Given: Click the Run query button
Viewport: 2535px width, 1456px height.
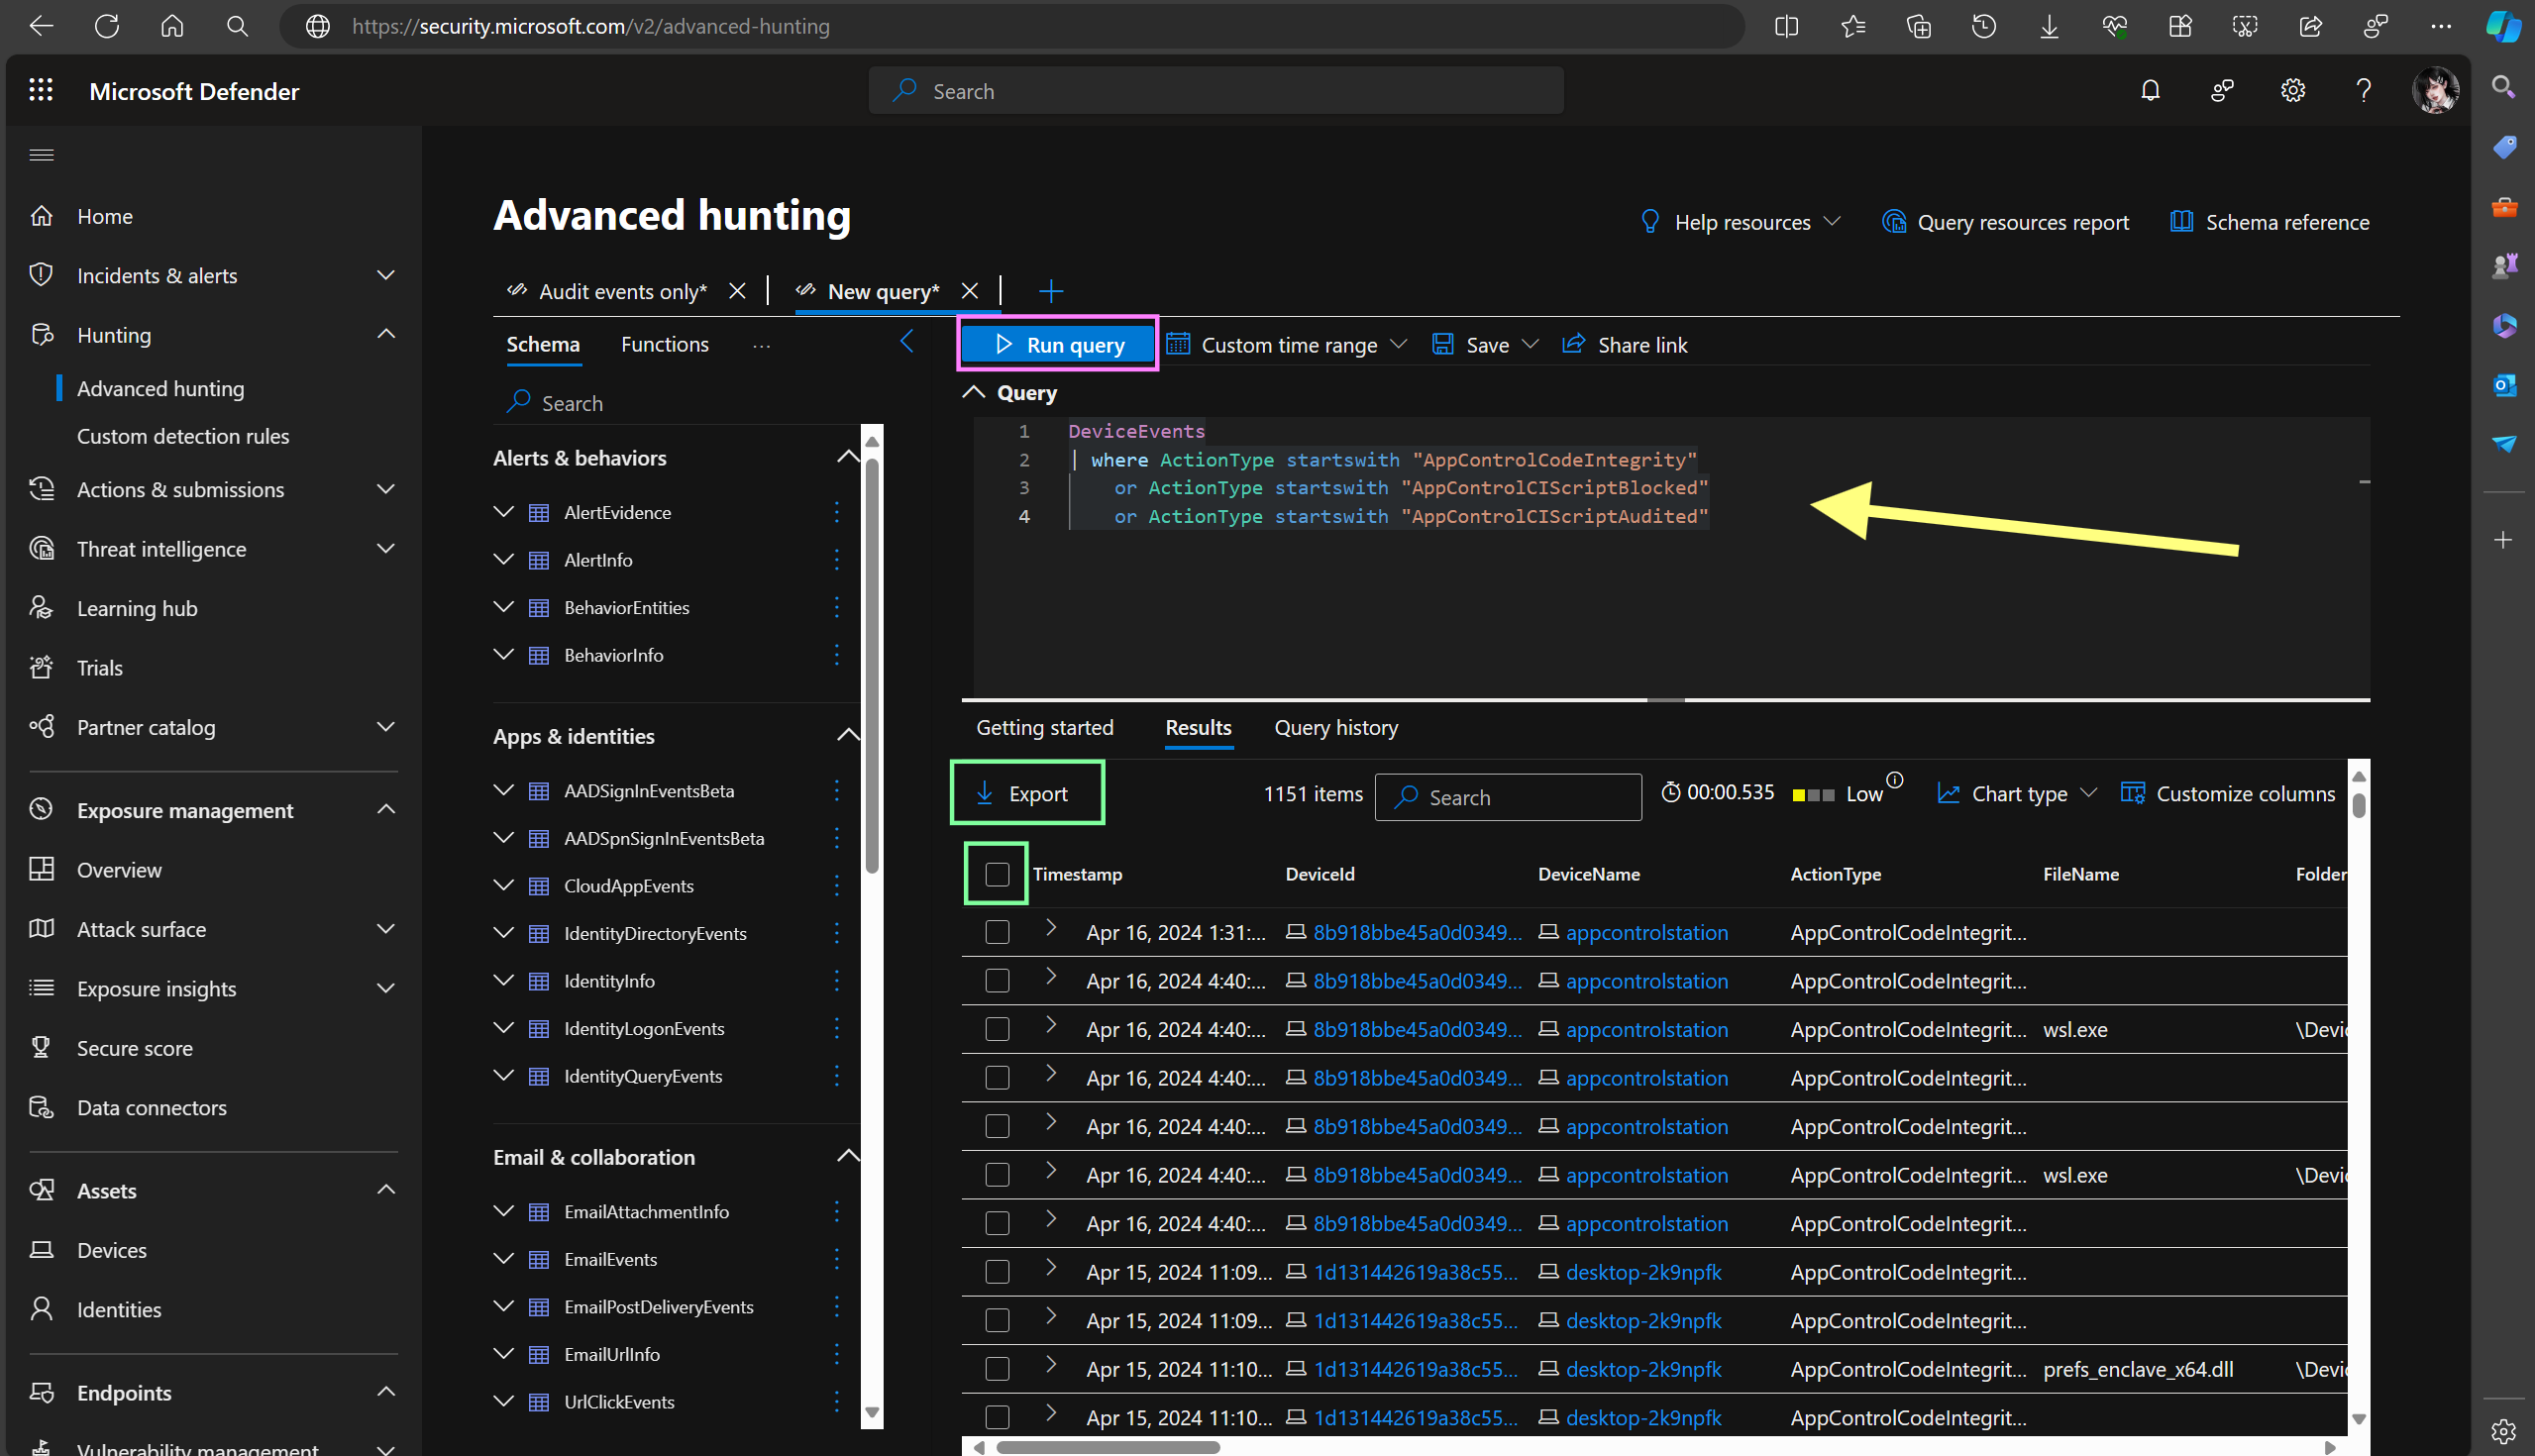Looking at the screenshot, I should pos(1059,345).
